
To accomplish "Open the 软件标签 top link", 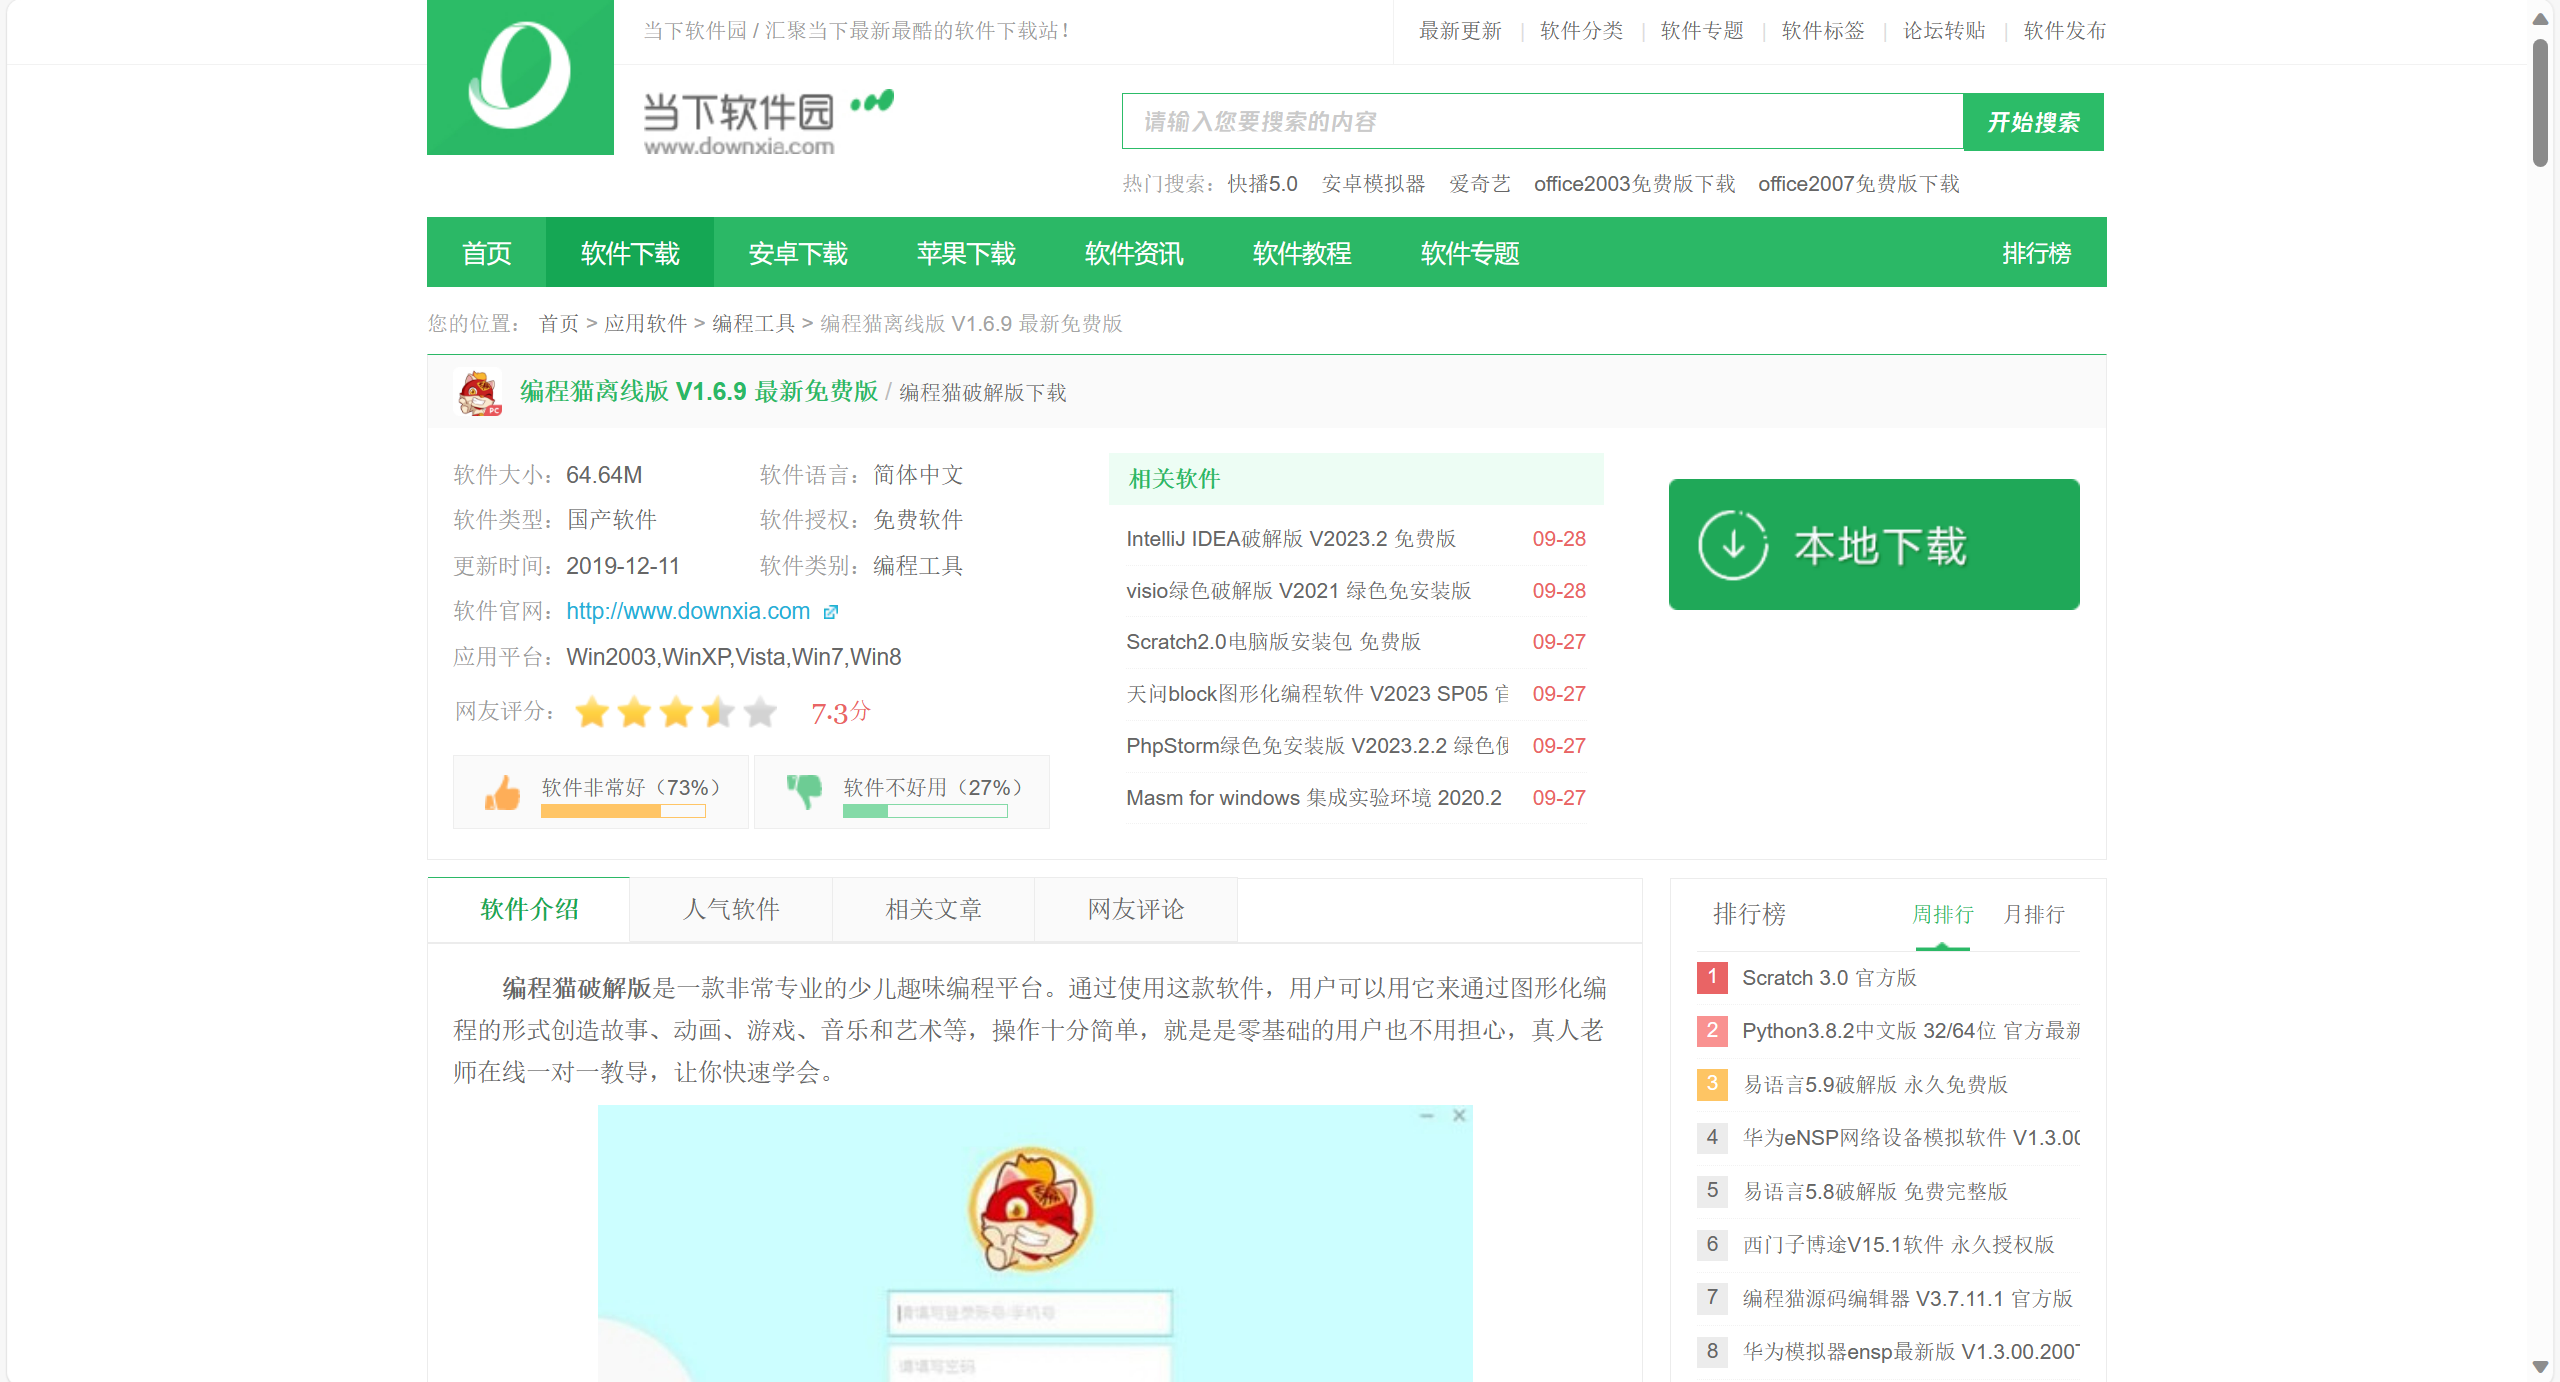I will tap(1823, 31).
